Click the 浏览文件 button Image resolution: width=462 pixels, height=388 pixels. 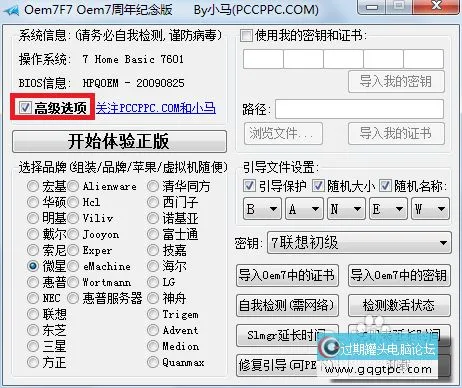point(283,133)
